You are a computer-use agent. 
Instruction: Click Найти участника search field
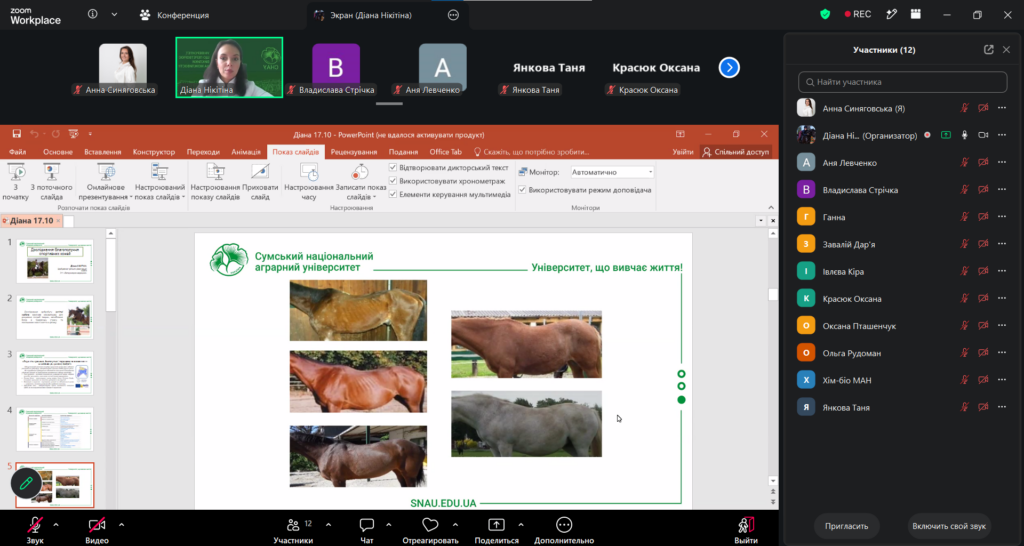pos(903,82)
